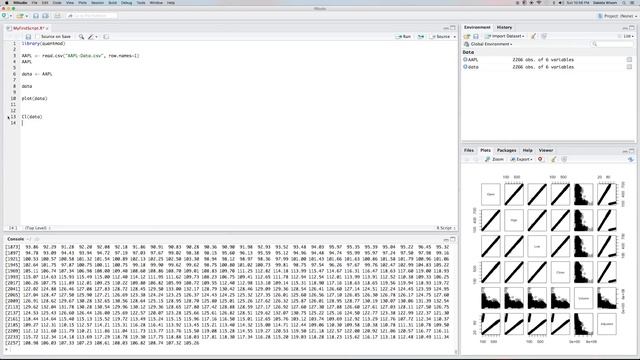Click code line Cl(data)
Screen dimensions: 640x360
click(x=32, y=117)
